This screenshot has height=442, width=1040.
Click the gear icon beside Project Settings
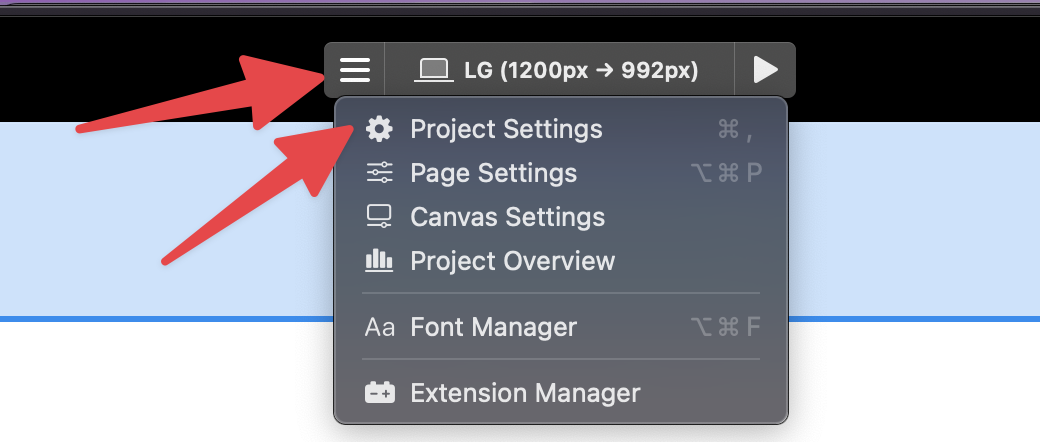(x=379, y=129)
